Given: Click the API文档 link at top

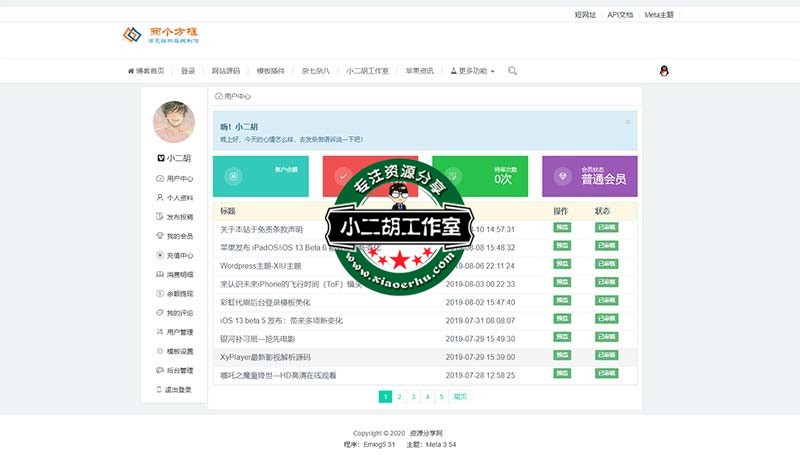Looking at the screenshot, I should tap(620, 15).
